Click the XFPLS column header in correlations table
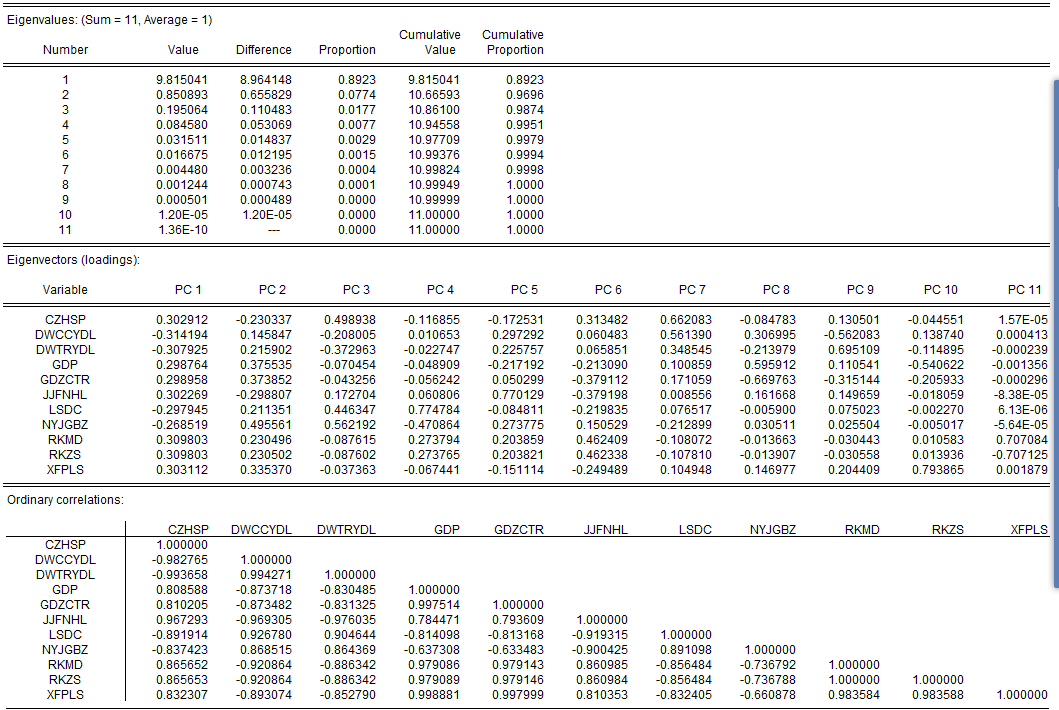This screenshot has width=1059, height=710. 1029,530
